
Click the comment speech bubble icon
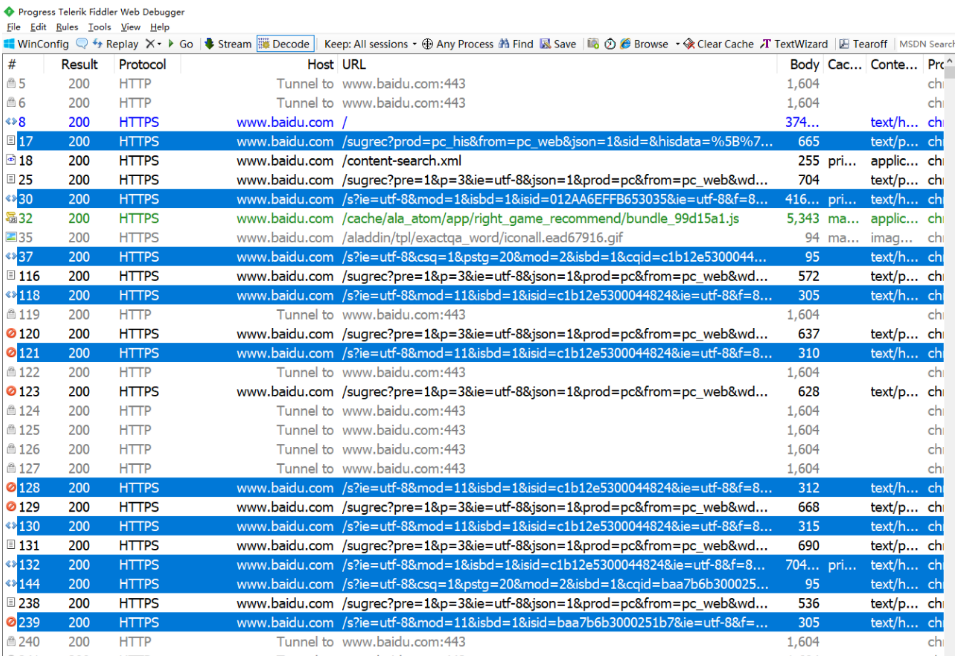[82, 44]
